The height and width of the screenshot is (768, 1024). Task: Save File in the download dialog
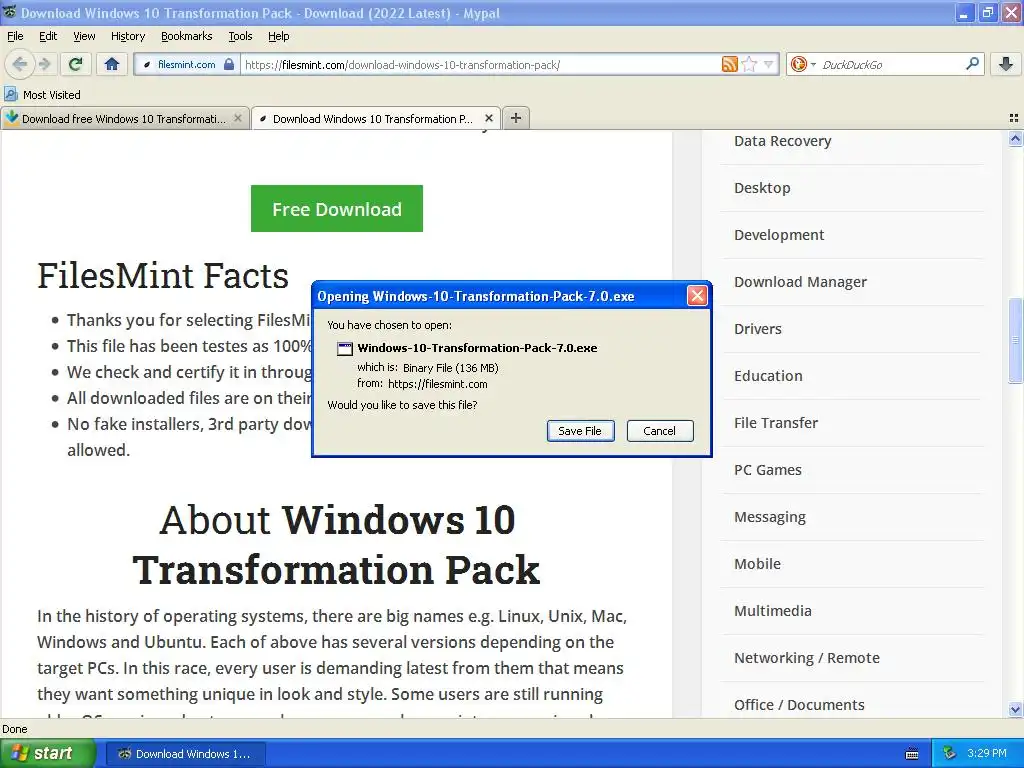coord(580,431)
